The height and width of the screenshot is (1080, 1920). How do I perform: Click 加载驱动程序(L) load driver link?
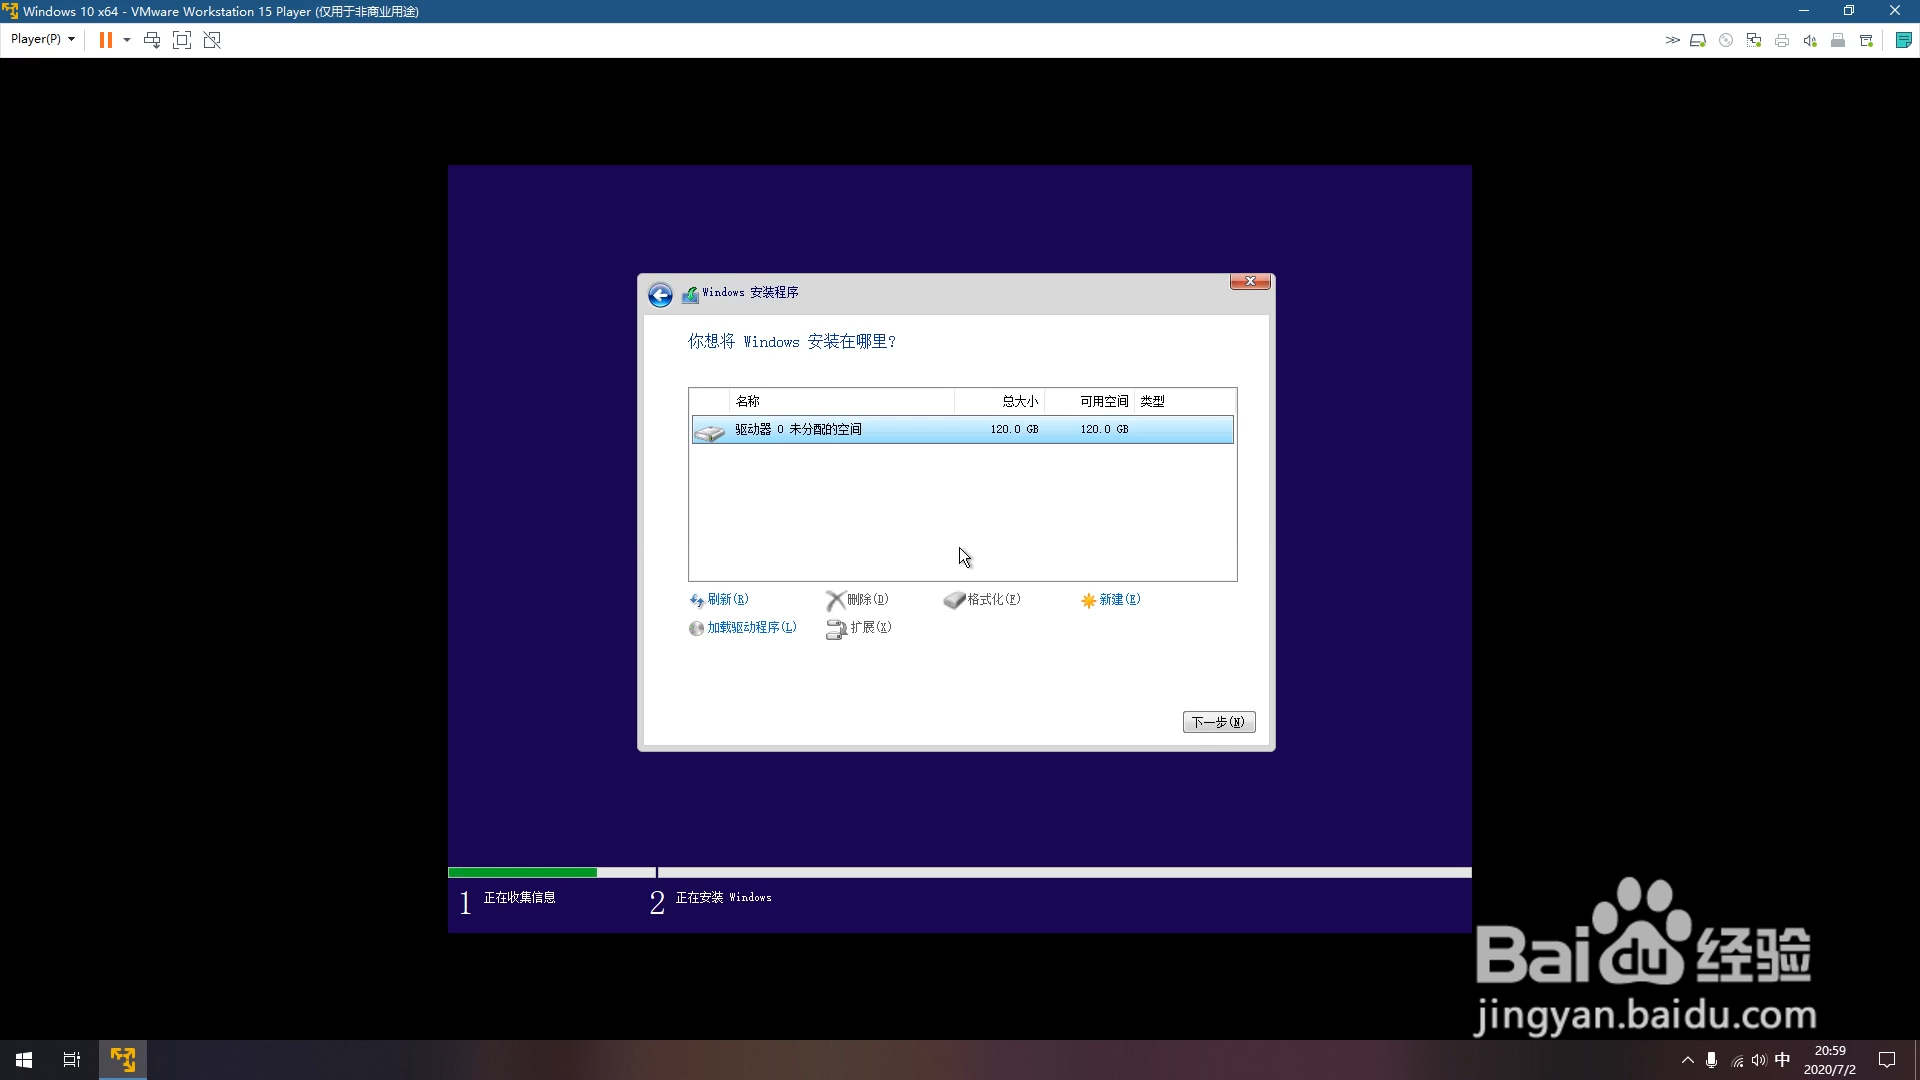743,628
